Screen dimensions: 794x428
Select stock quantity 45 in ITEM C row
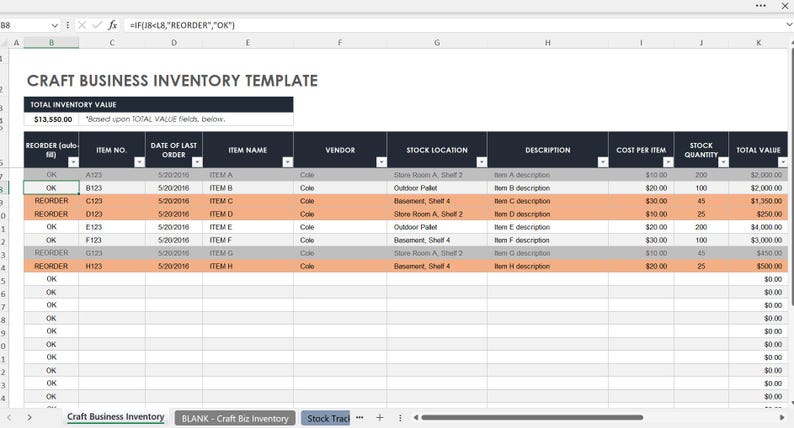[701, 201]
